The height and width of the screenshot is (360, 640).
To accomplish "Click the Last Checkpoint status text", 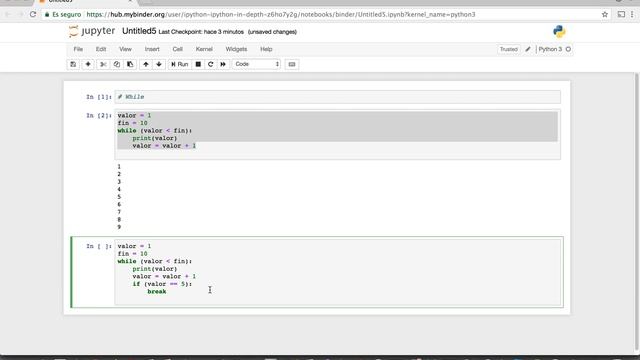I will (201, 32).
